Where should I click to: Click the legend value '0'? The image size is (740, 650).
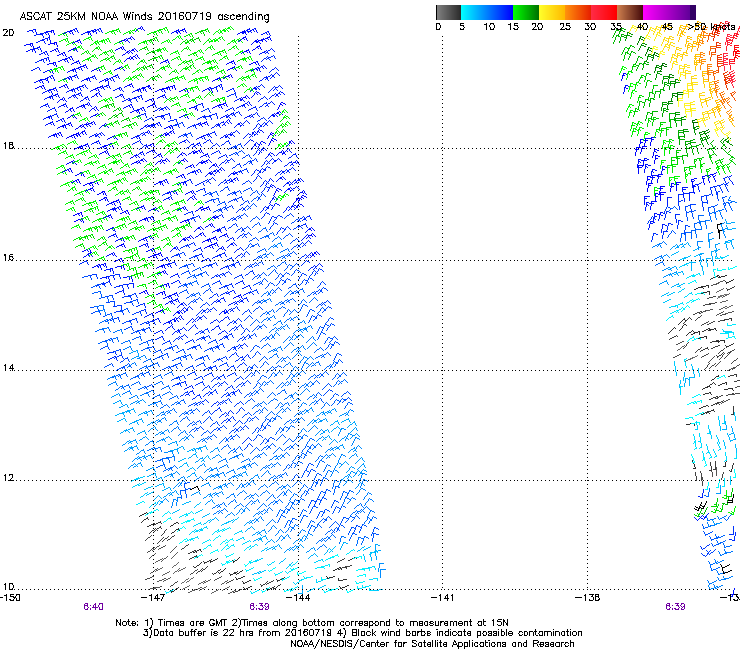(438, 27)
